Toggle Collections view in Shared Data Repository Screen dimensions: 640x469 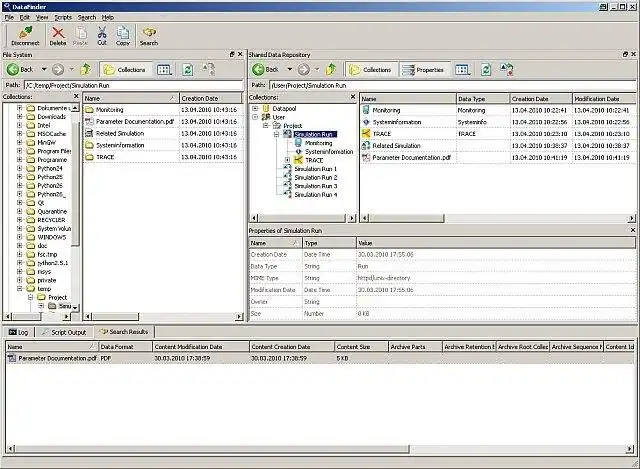[x=371, y=70]
